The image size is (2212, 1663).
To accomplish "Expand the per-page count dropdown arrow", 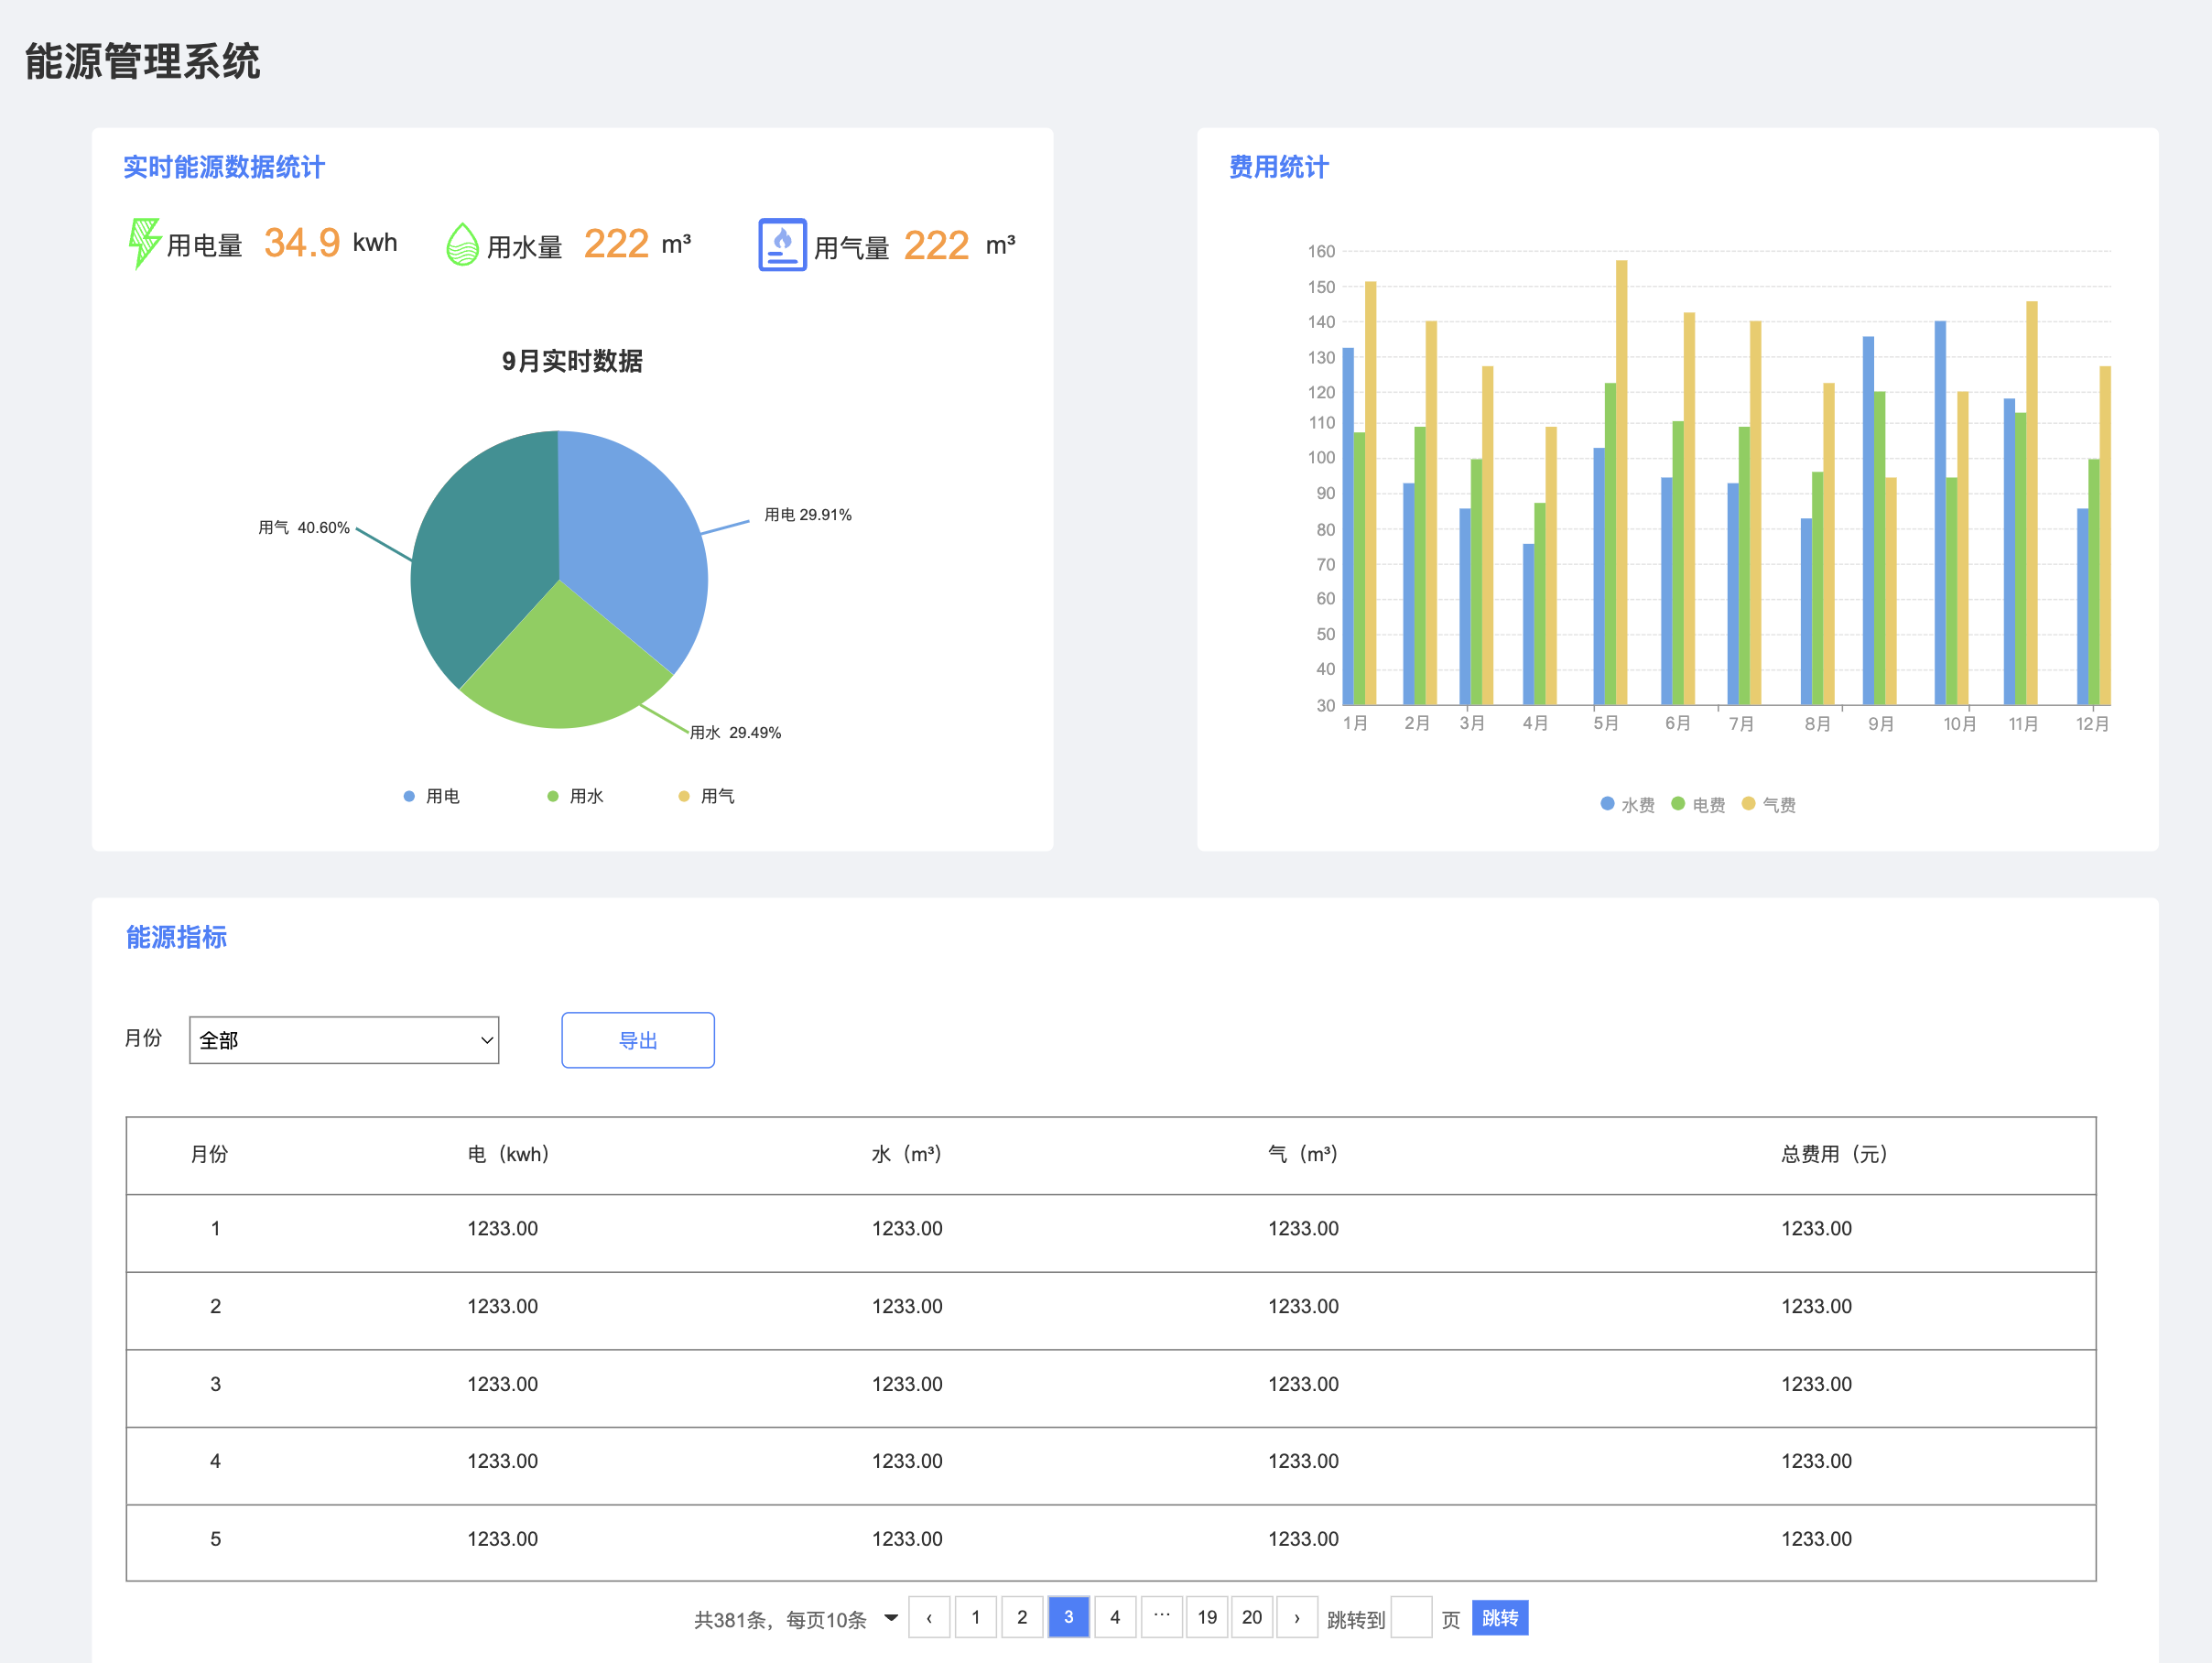I will pos(891,1617).
